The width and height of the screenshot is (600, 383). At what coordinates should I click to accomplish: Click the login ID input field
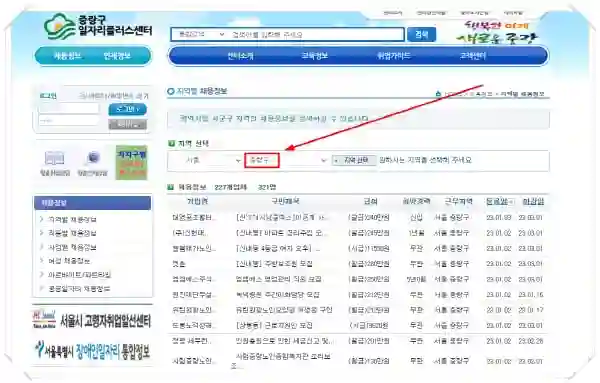tap(69, 109)
